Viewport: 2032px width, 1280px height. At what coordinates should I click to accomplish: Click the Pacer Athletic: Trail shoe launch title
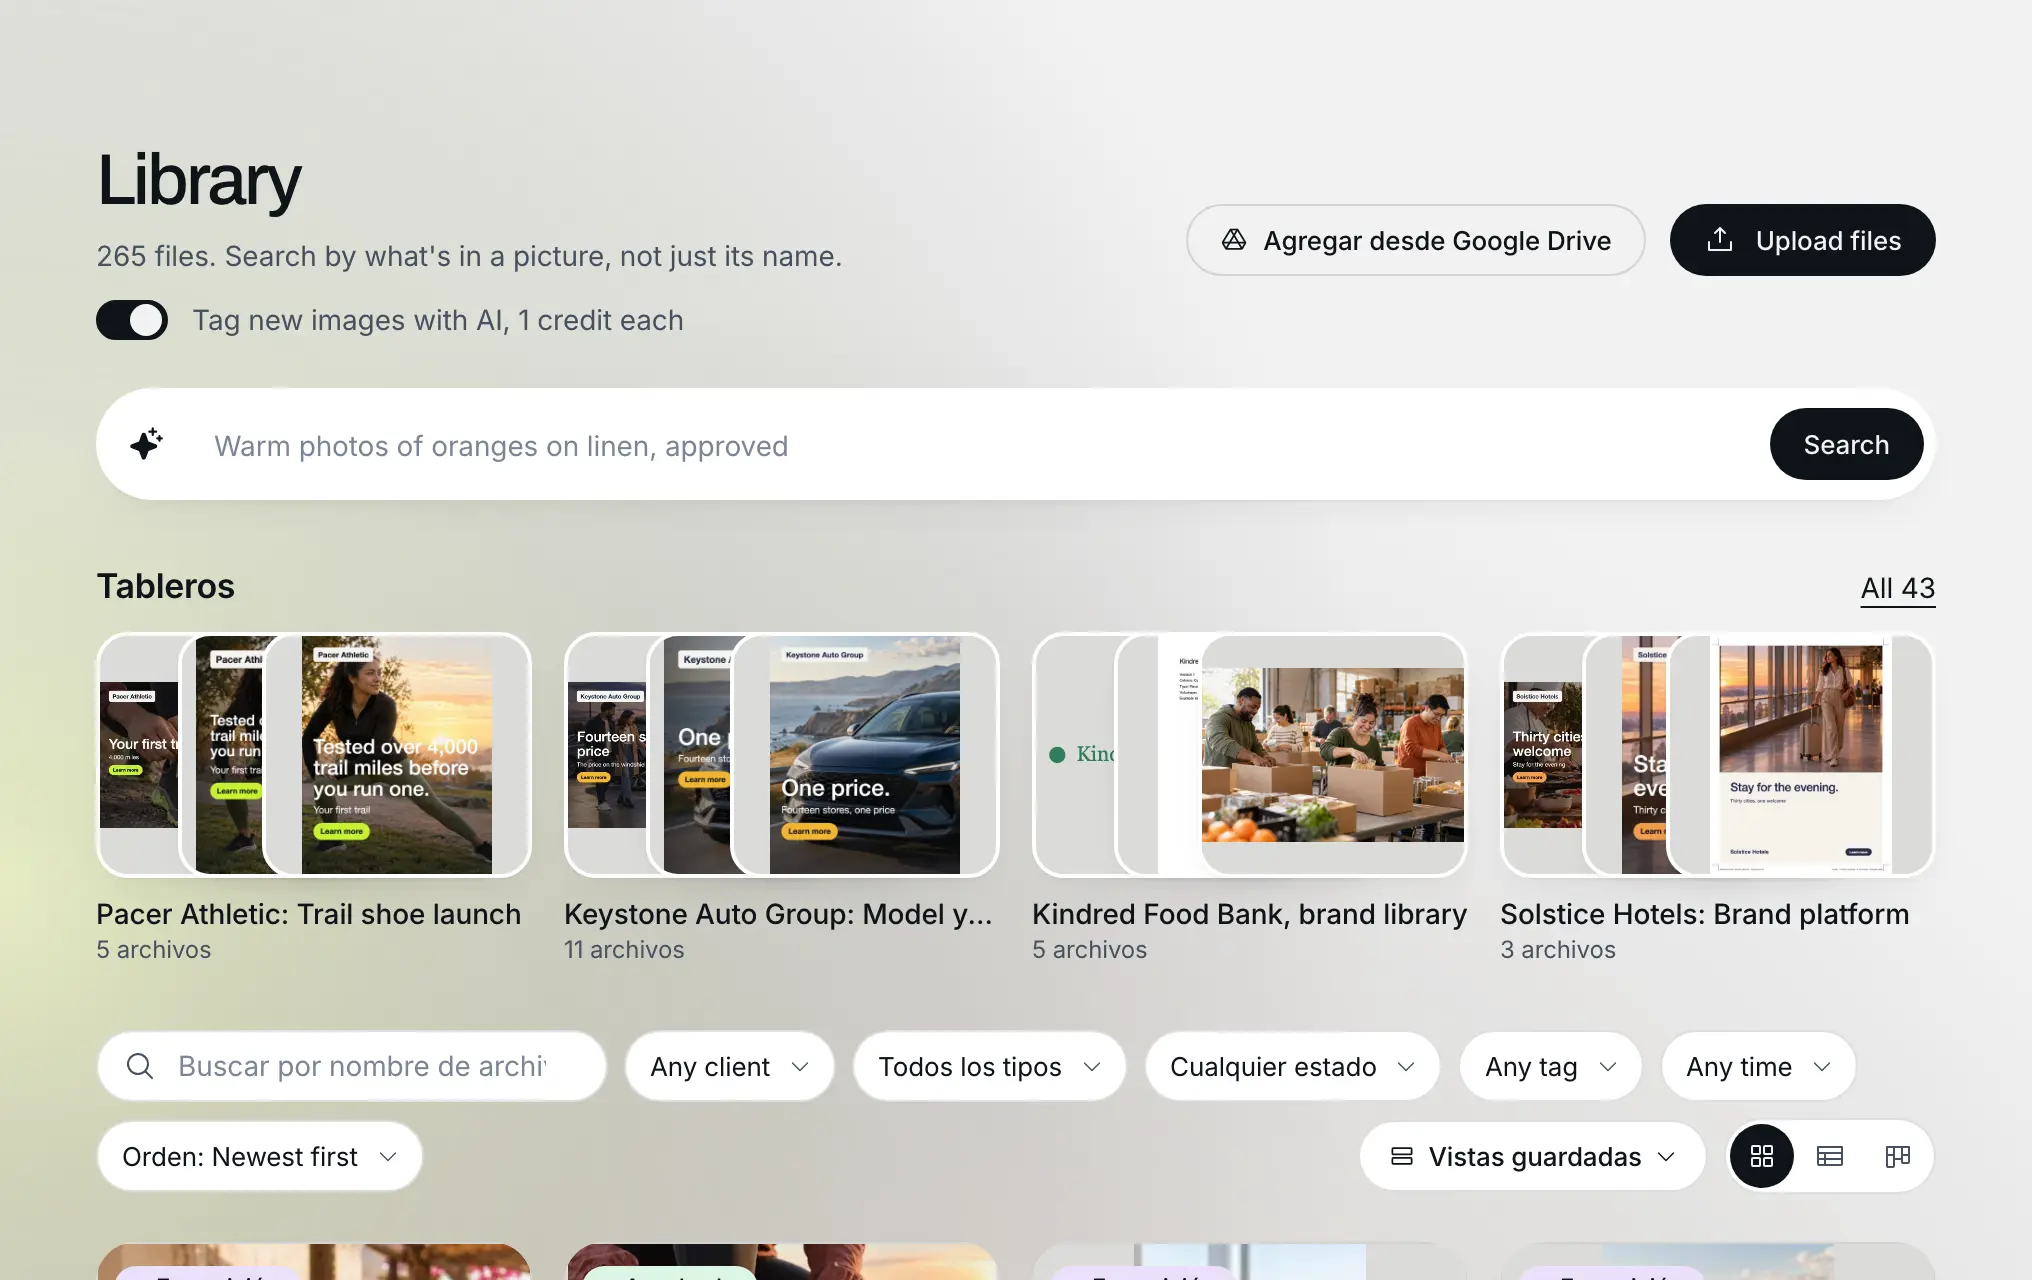pyautogui.click(x=308, y=914)
